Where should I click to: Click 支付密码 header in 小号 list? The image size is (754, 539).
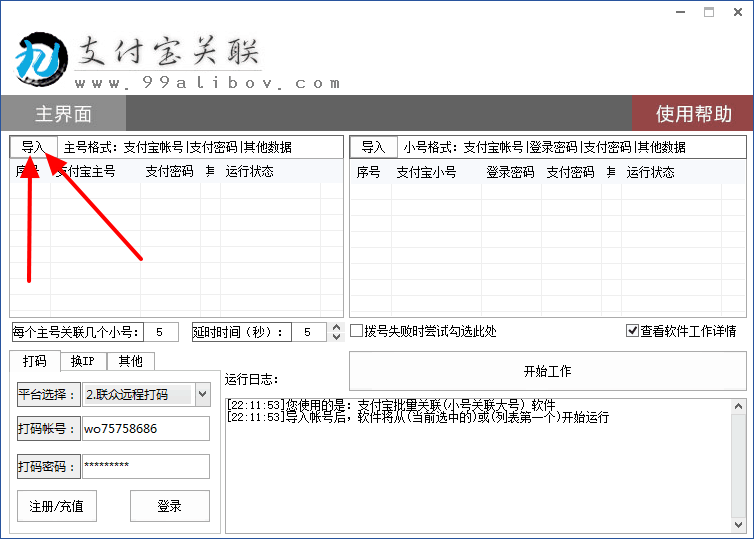(x=570, y=172)
